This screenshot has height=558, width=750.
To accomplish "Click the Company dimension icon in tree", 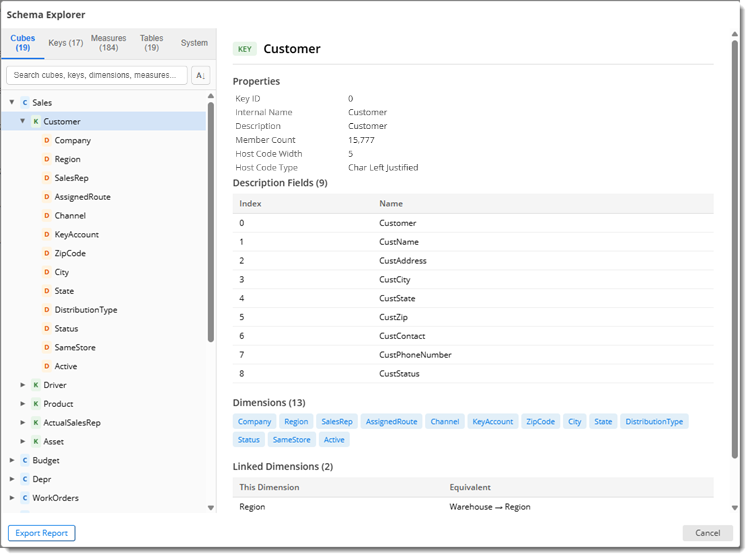I will (x=46, y=141).
